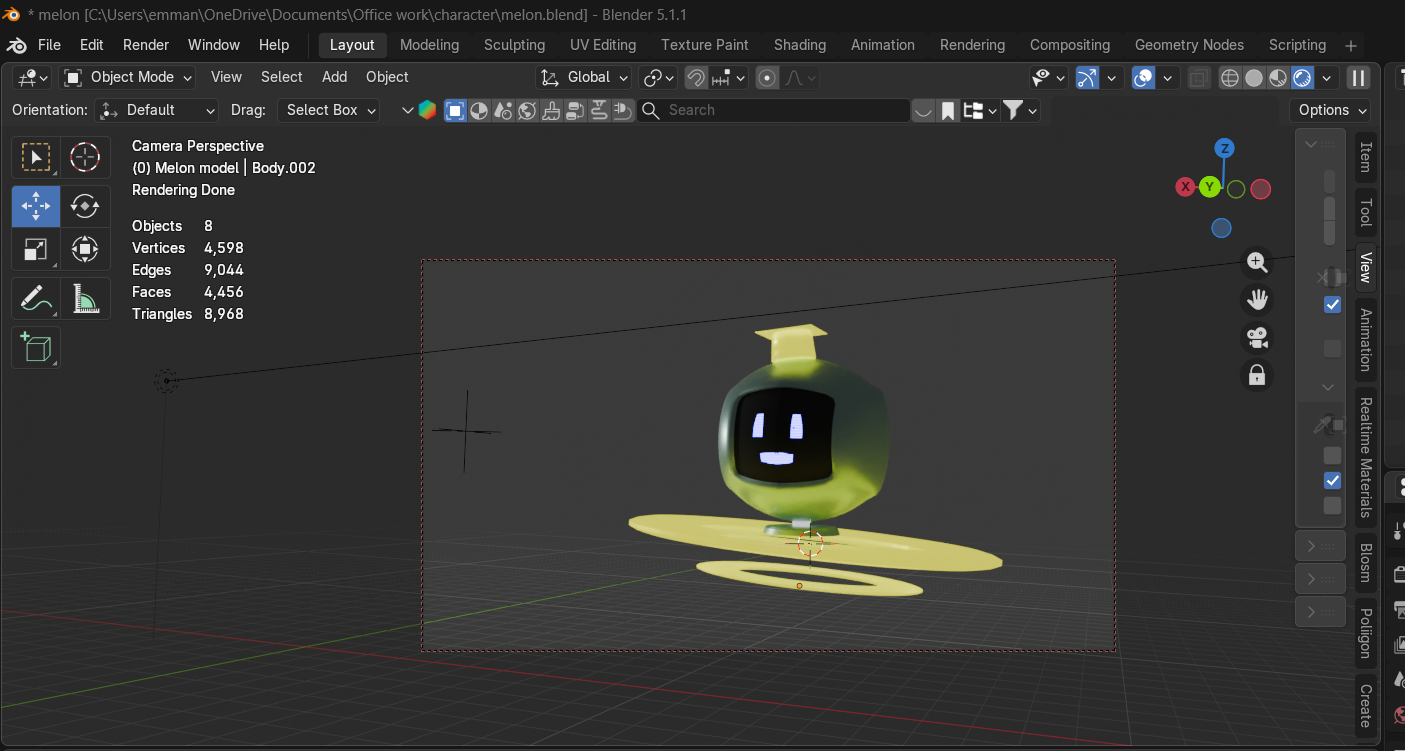Viewport: 1405px width, 751px height.
Task: Click the padlock lock-camera-to-view gizmo
Action: [x=1257, y=375]
